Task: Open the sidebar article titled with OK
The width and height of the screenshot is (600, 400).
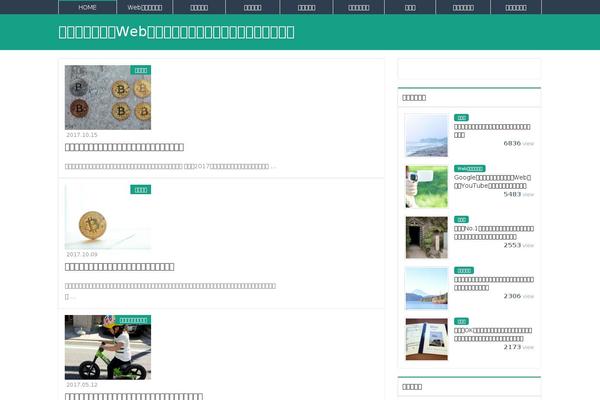Action: click(x=493, y=334)
